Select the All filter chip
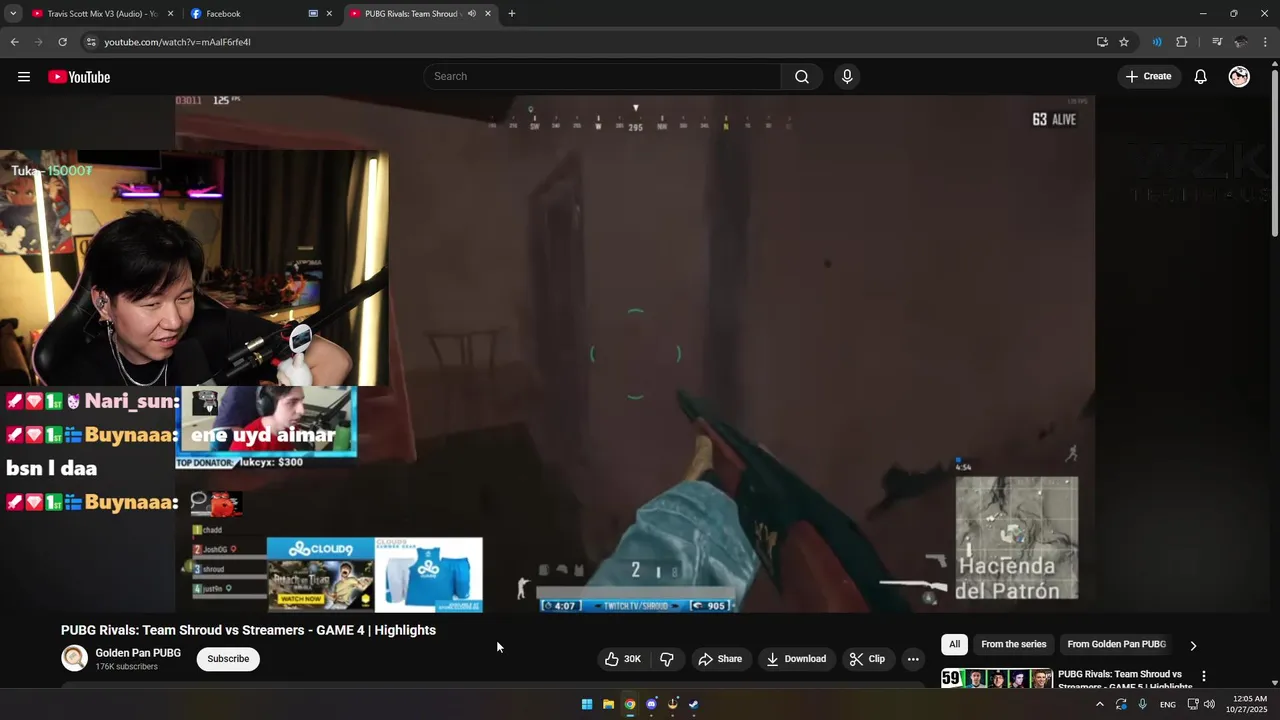This screenshot has height=720, width=1280. [x=955, y=645]
